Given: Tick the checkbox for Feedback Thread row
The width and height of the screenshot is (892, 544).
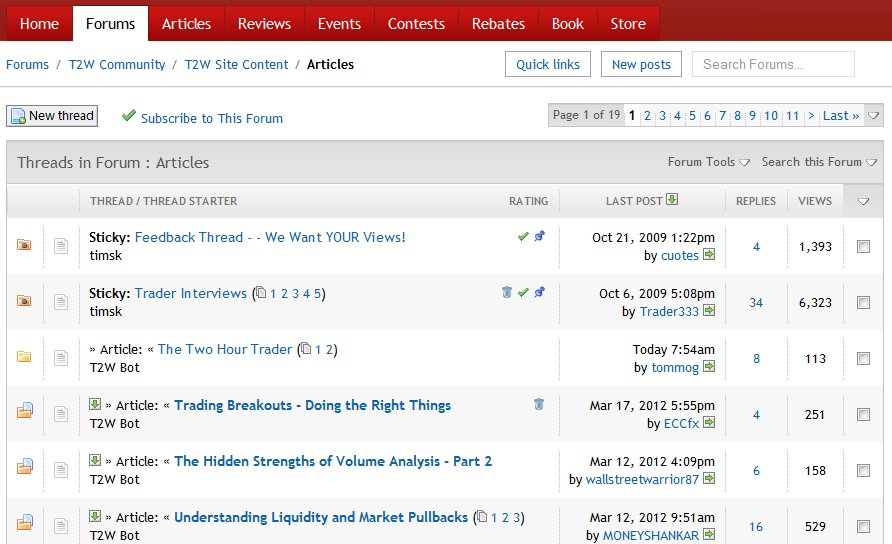Looking at the screenshot, I should pyautogui.click(x=864, y=247).
